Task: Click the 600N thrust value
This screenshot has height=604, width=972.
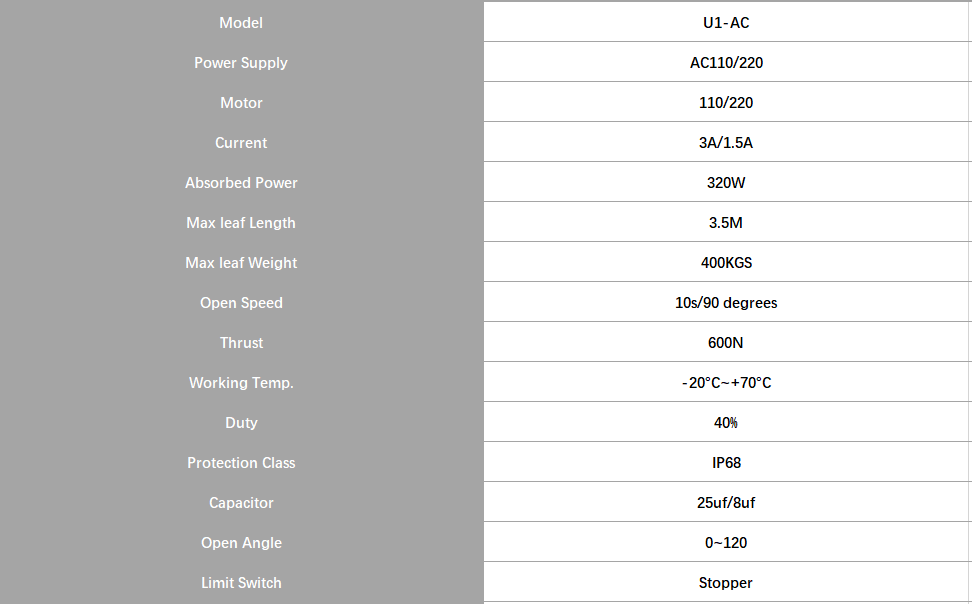Action: pos(726,342)
